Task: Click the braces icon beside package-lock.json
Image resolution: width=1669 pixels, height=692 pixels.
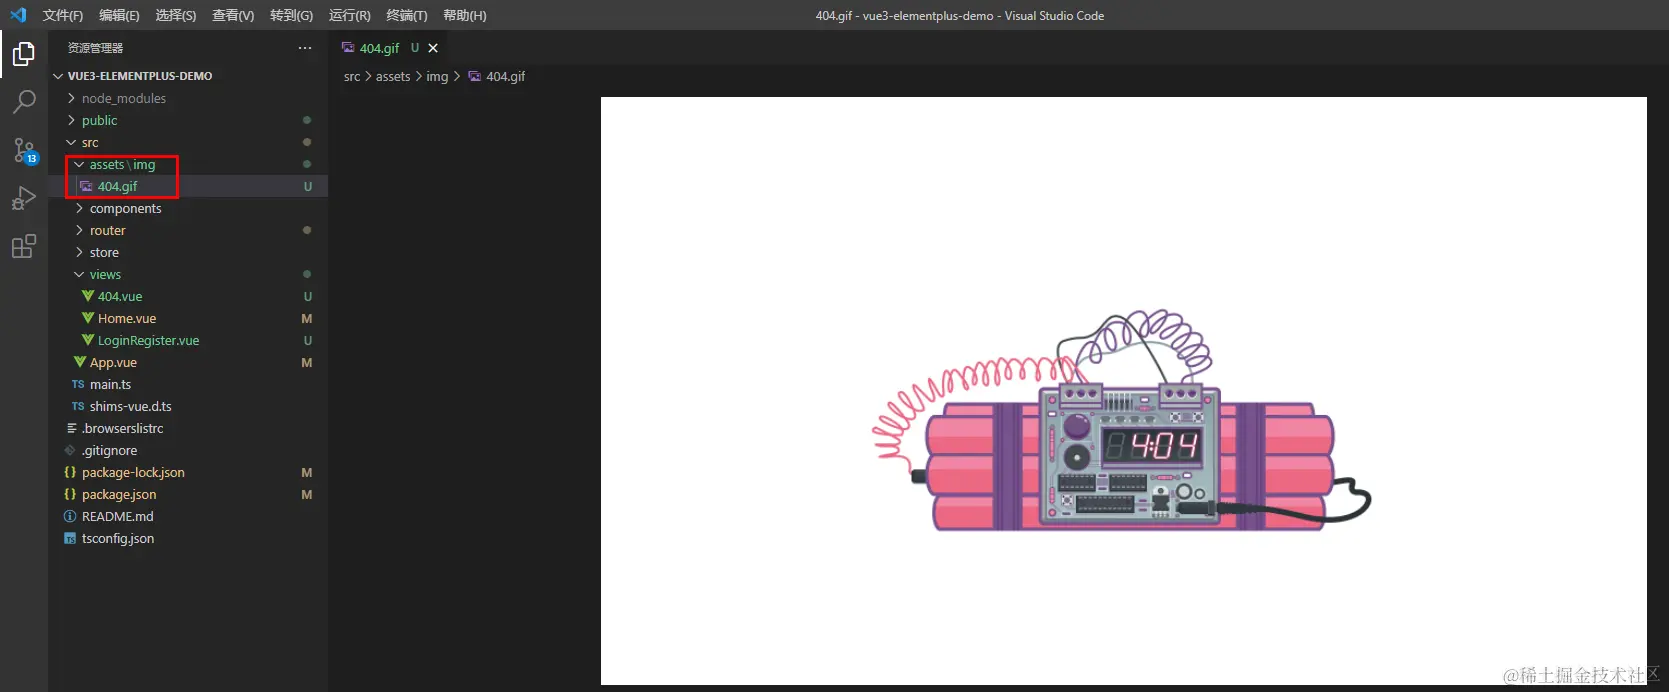Action: 70,472
